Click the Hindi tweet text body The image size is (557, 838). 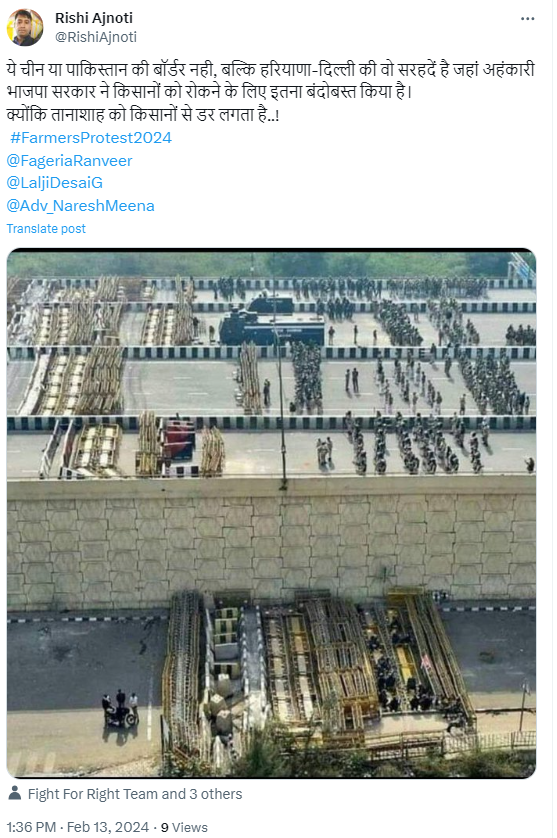coord(270,92)
